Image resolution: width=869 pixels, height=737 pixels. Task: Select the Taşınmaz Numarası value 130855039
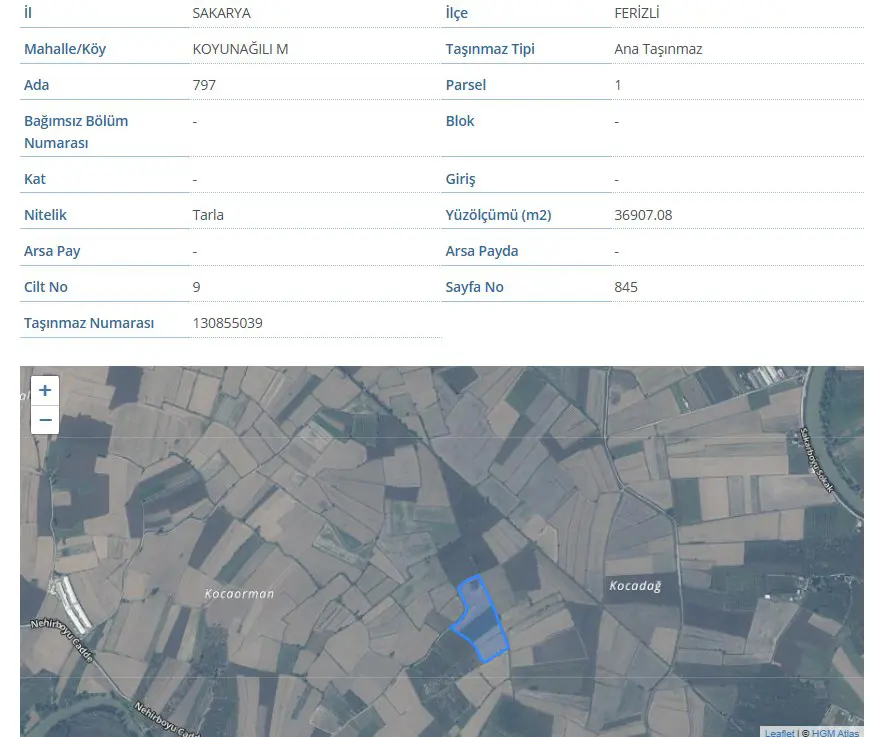[227, 323]
